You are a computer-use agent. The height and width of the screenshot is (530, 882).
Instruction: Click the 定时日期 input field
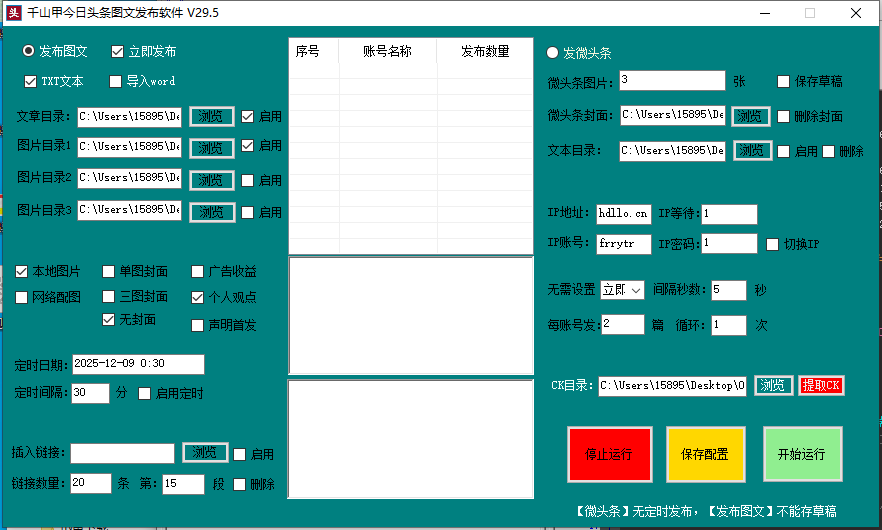click(138, 364)
